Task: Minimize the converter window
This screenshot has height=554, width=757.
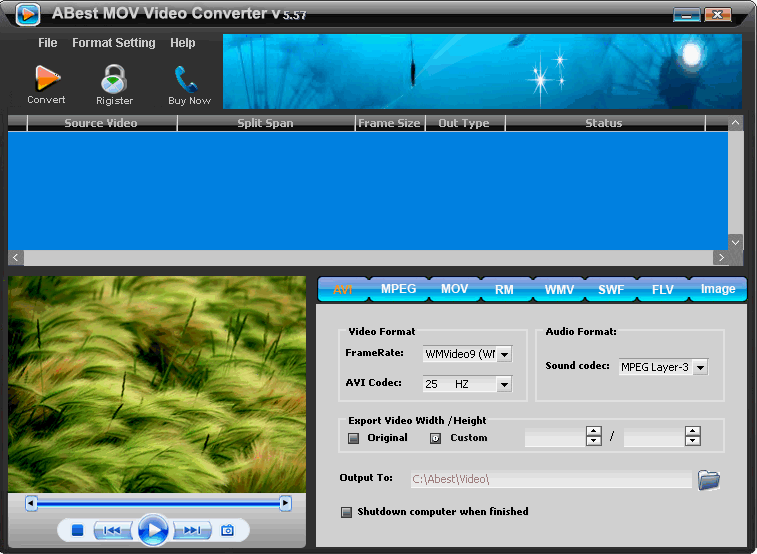Action: [687, 15]
